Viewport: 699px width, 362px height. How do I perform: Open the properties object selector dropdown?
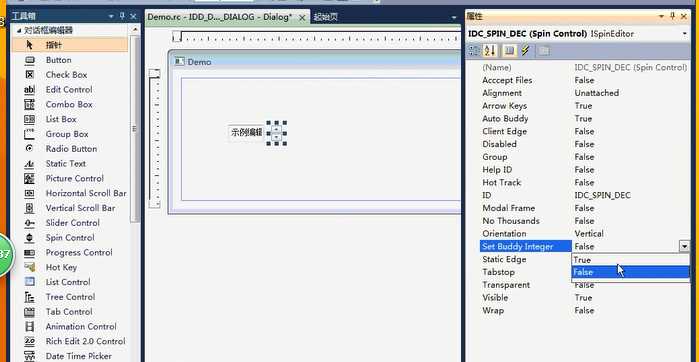coord(685,34)
